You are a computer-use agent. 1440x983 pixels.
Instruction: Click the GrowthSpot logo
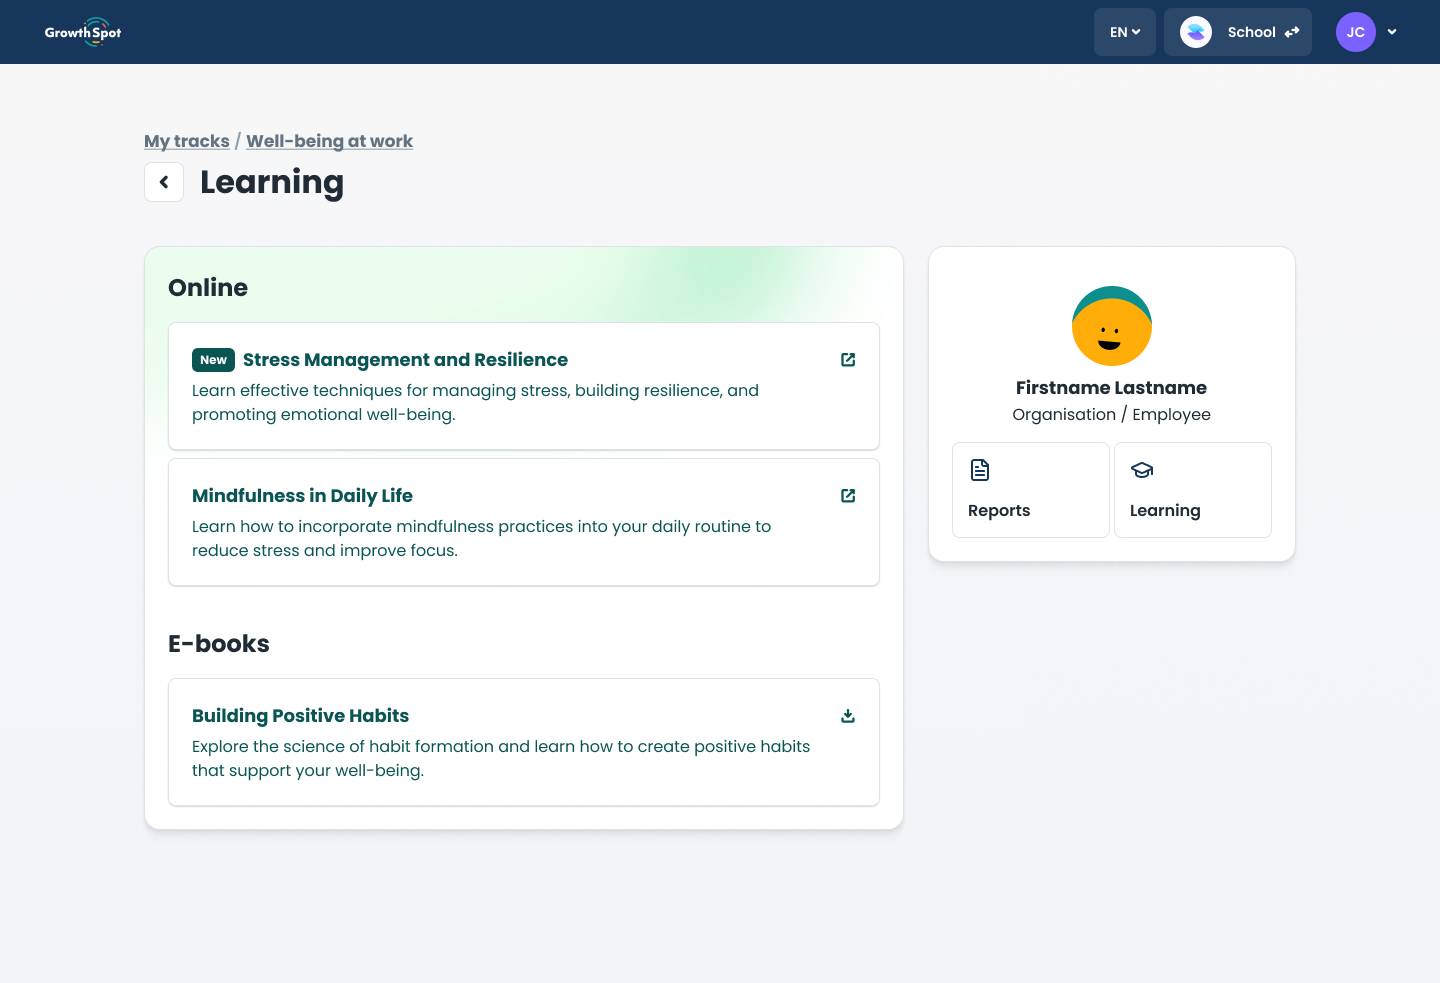click(83, 31)
